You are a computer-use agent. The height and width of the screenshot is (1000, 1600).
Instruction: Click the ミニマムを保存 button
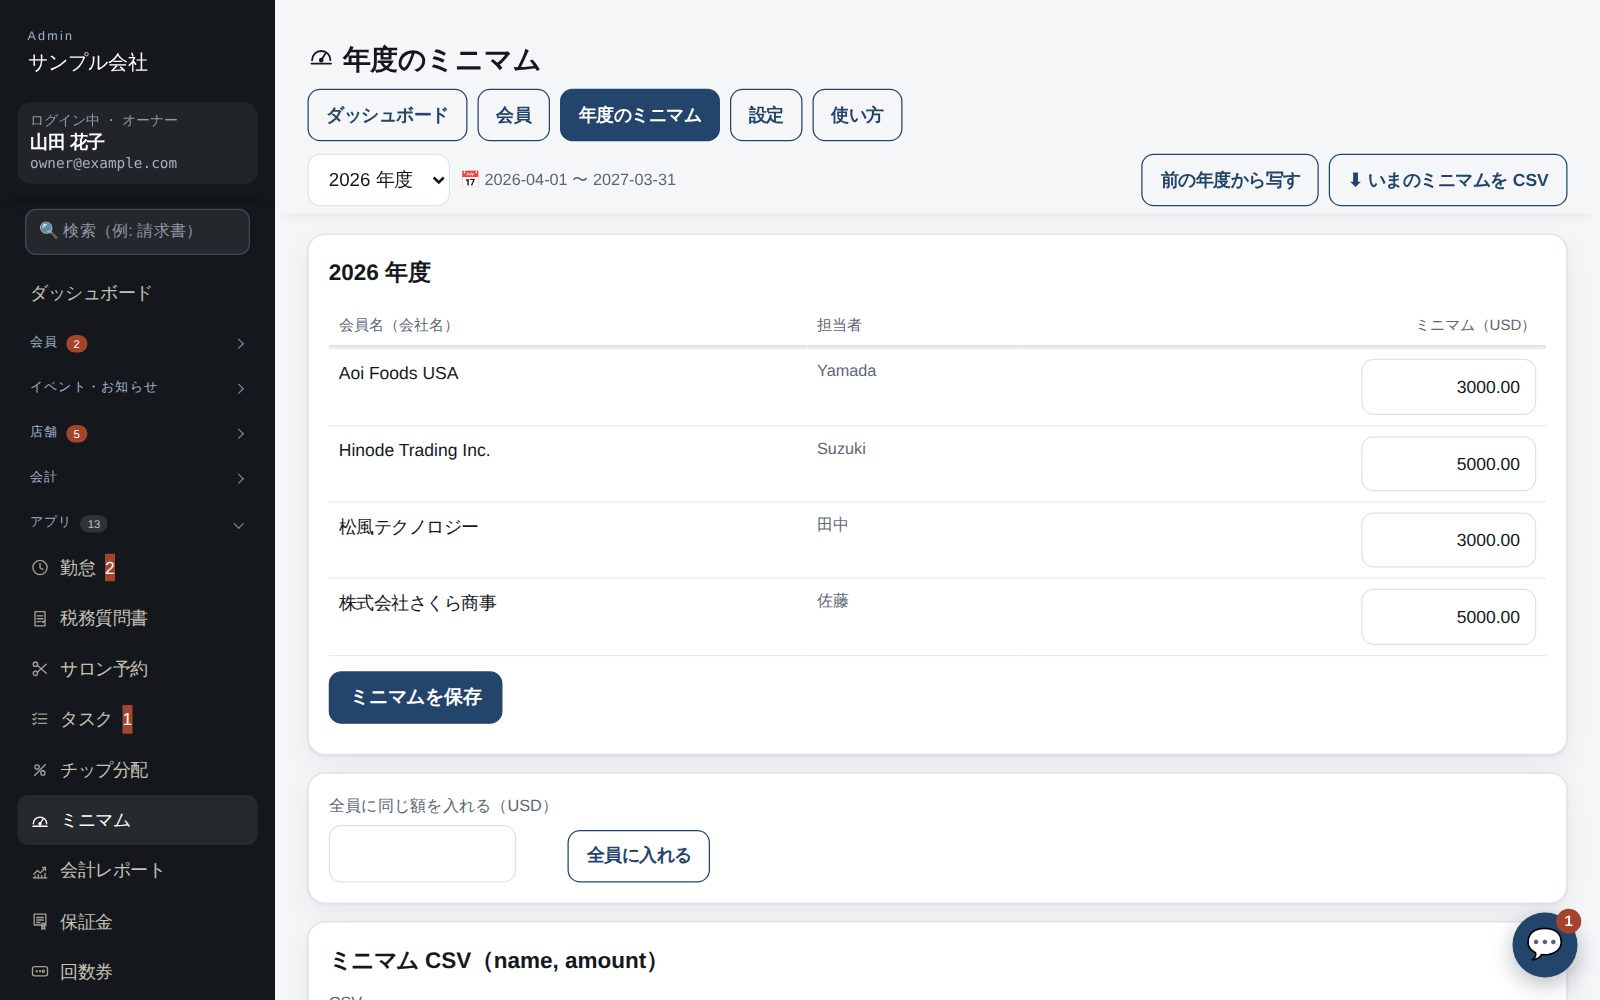click(415, 697)
